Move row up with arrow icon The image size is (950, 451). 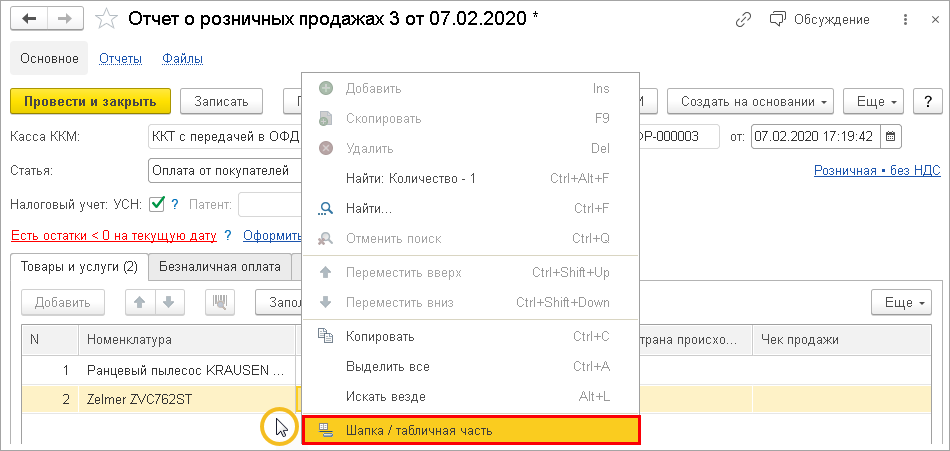coord(139,302)
